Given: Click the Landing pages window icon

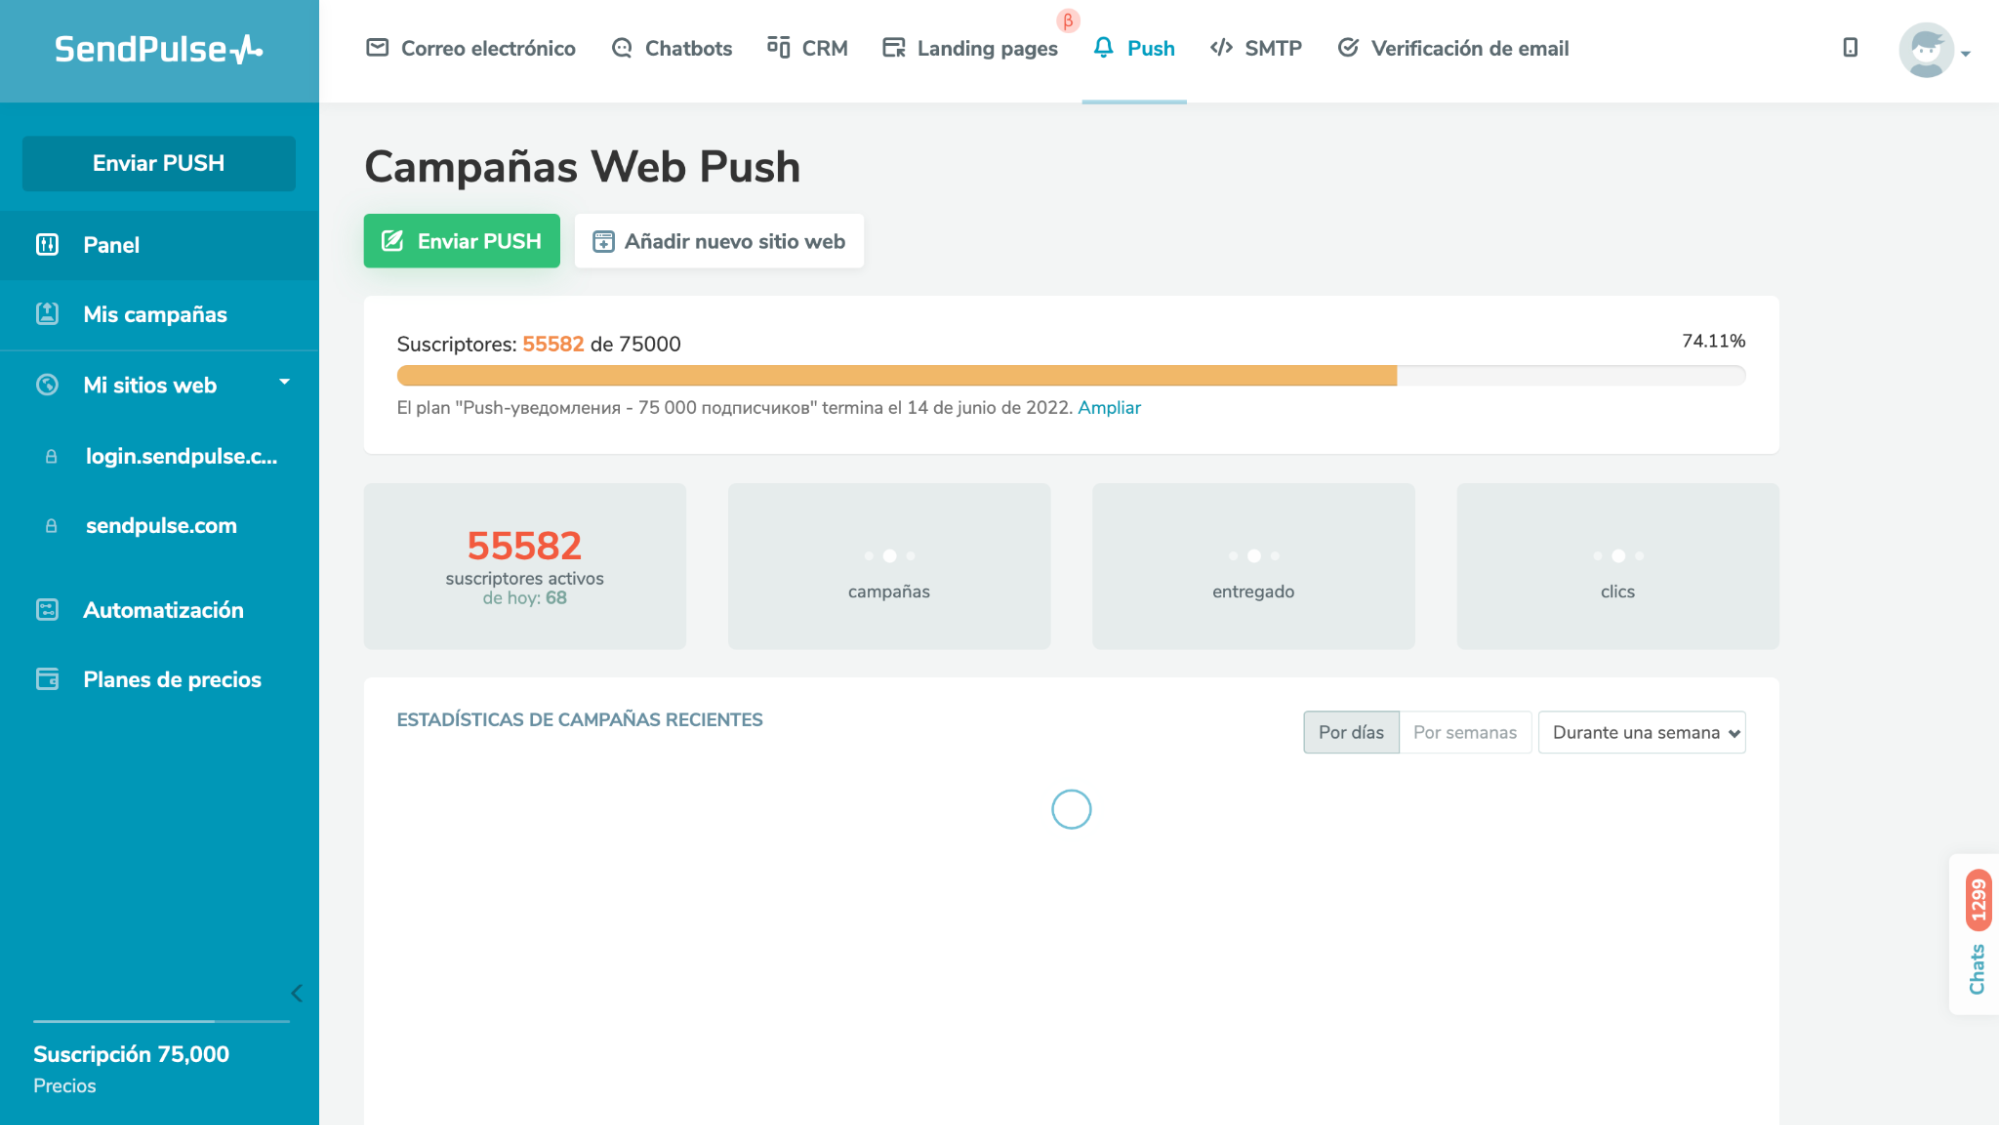Looking at the screenshot, I should click(x=893, y=48).
